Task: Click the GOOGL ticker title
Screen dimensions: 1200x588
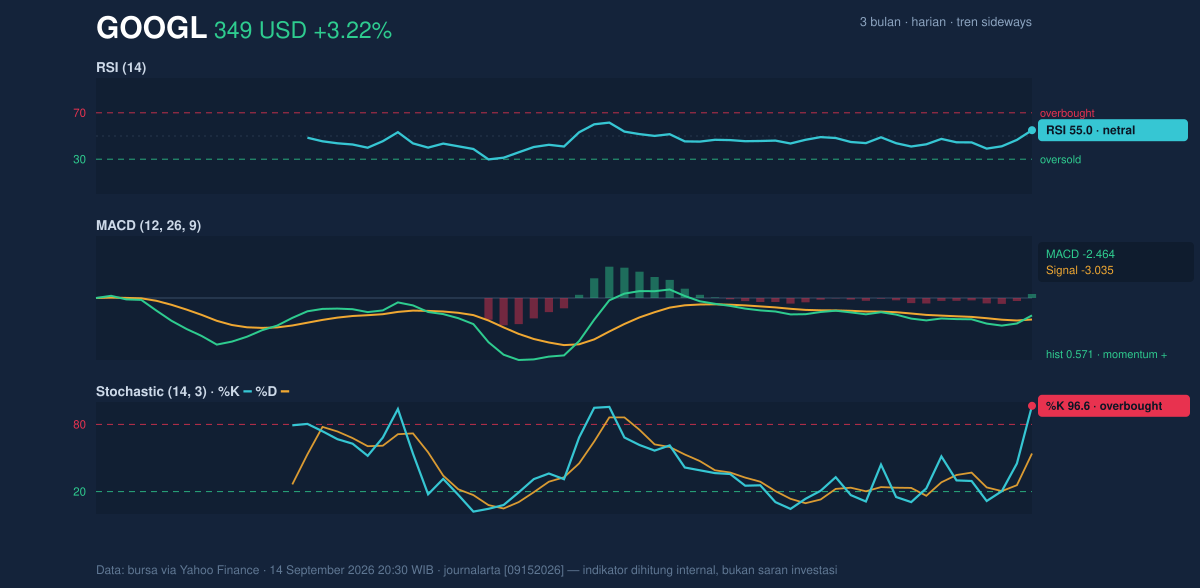Action: point(151,29)
